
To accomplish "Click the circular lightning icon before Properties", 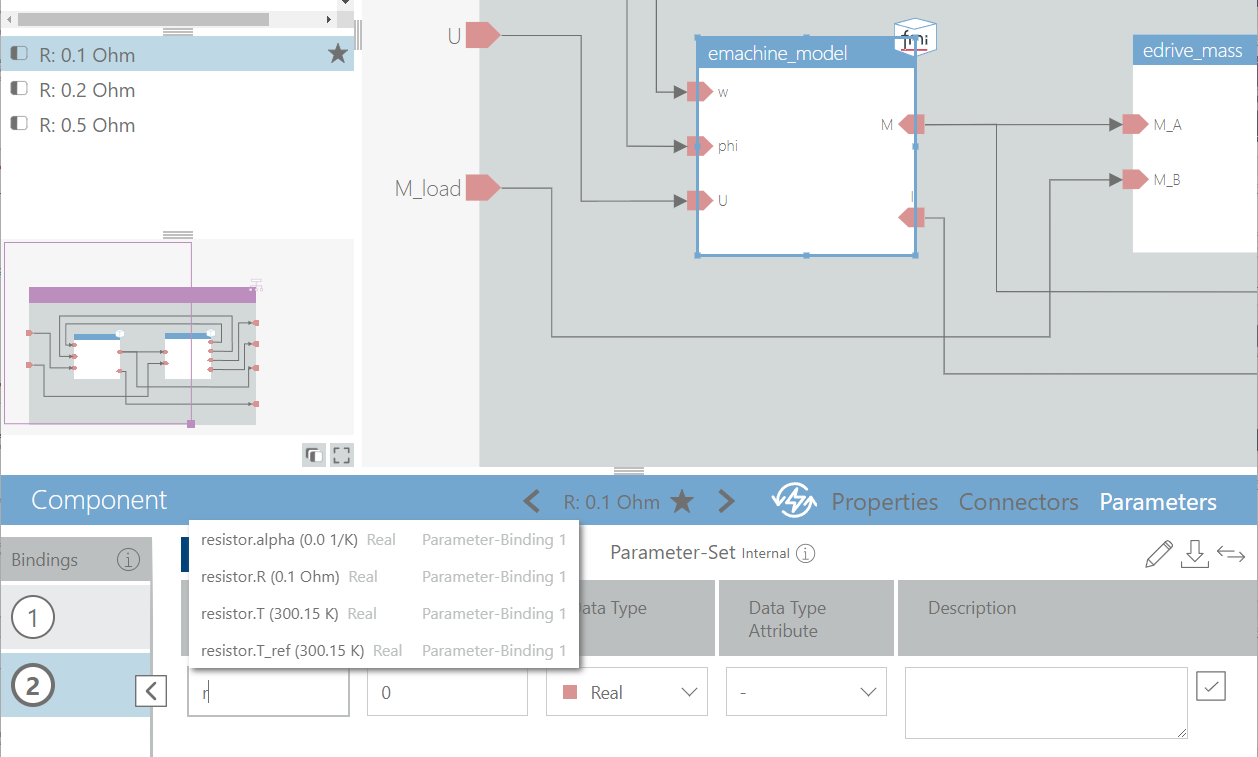I will [794, 501].
